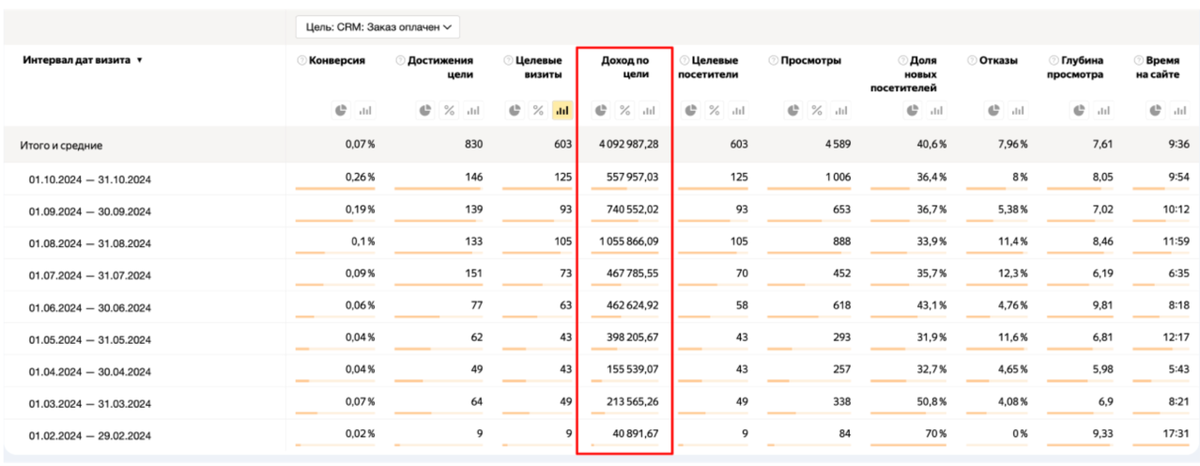
Task: Open help hint next to Просмотры header
Action: point(773,61)
